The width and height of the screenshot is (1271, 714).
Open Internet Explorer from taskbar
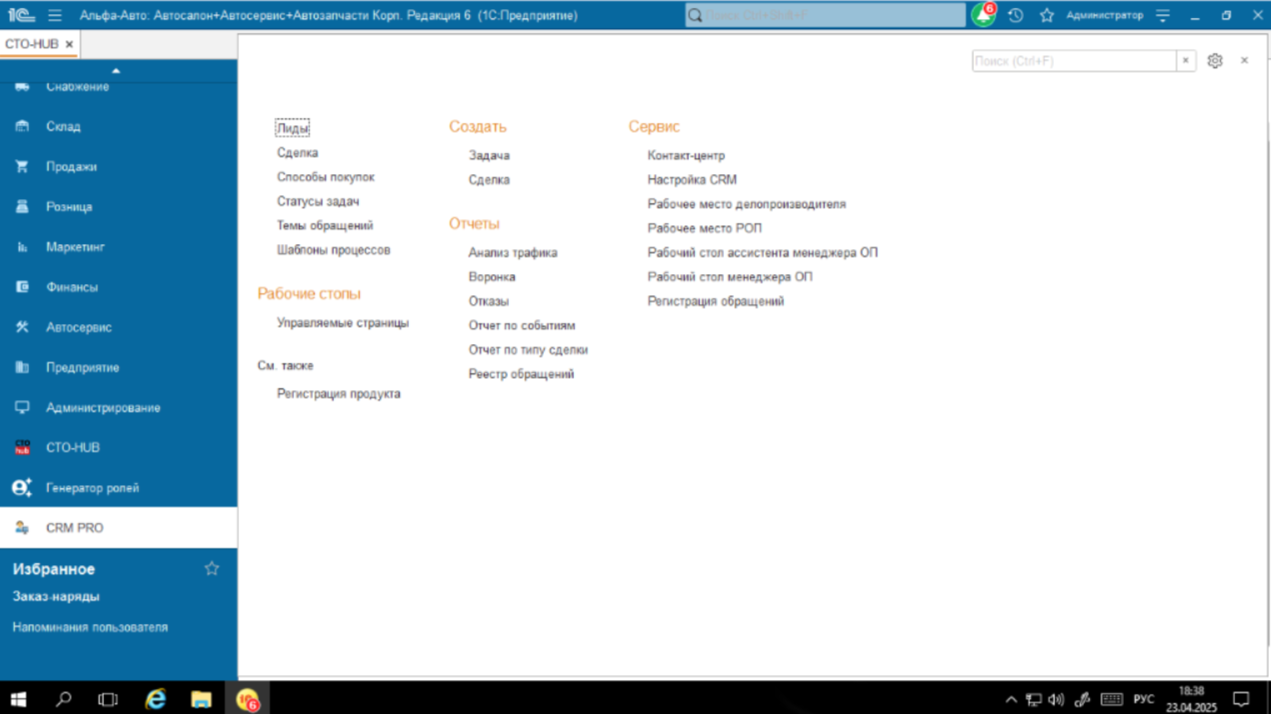pos(155,699)
